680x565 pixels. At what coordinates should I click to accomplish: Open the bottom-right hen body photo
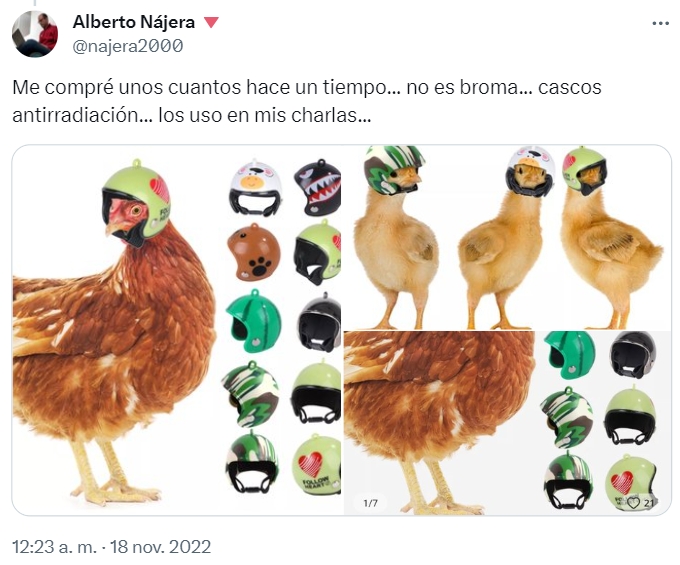(507, 423)
